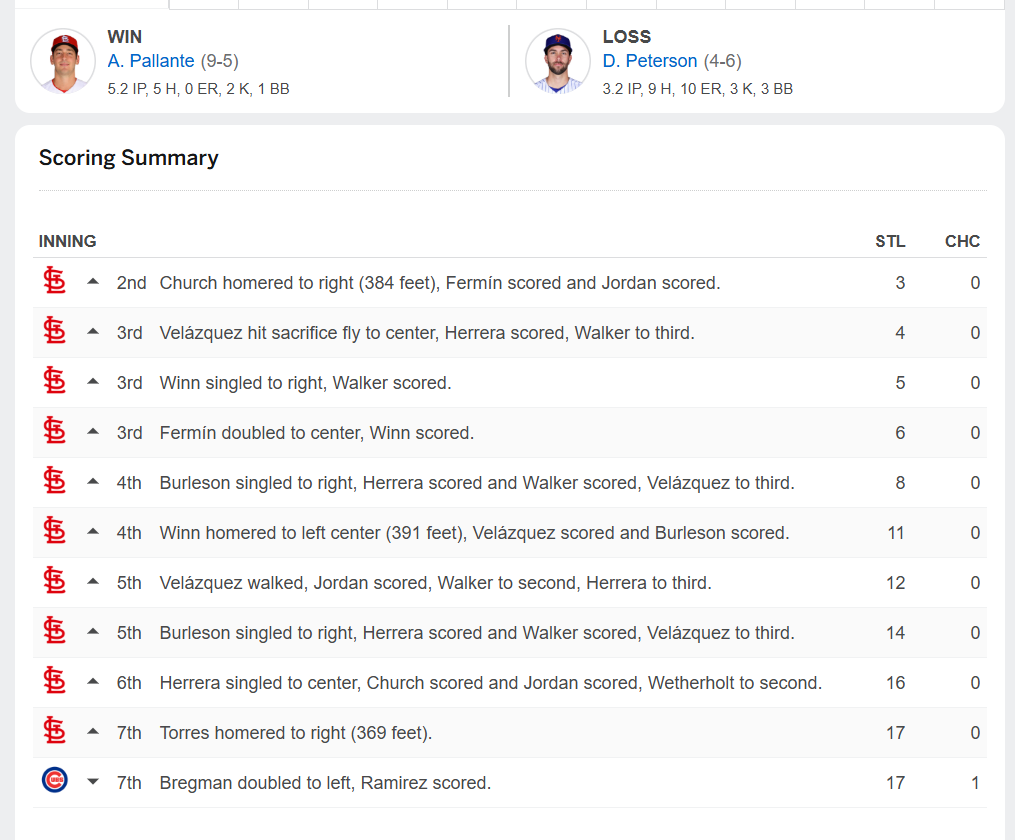Click the top-of-inning arrow for the 2nd inning
1015x840 pixels.
(x=93, y=282)
